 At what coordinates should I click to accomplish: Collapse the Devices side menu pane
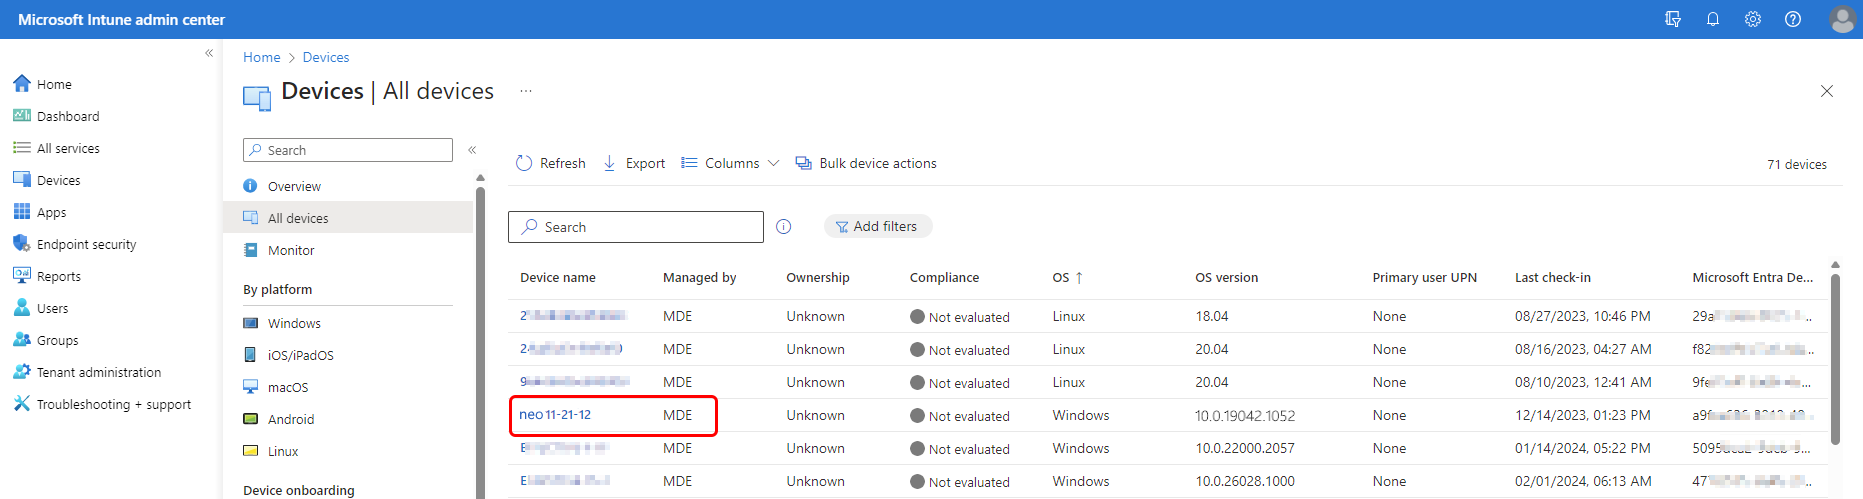472,150
